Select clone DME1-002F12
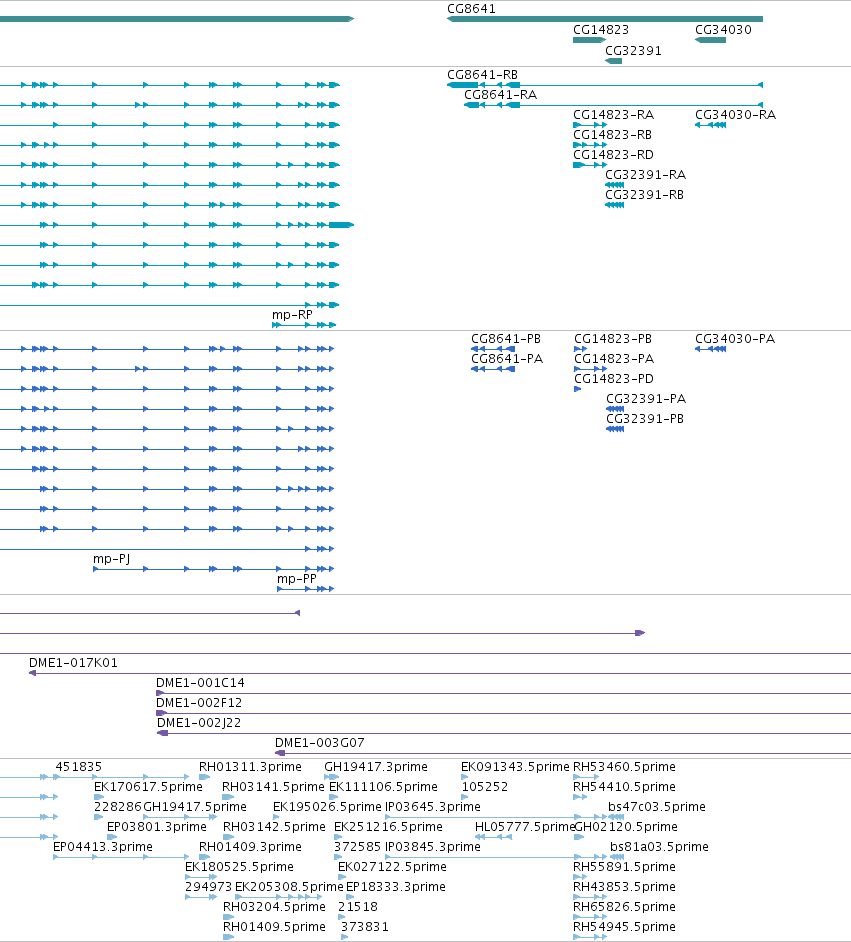The image size is (851, 942). pyautogui.click(x=199, y=702)
